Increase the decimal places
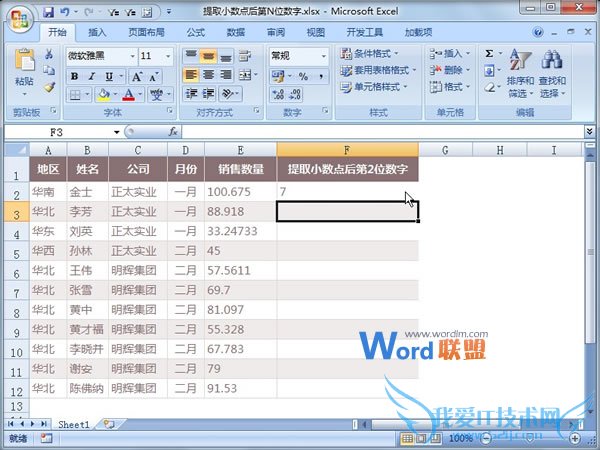The width and height of the screenshot is (600, 450). point(278,95)
